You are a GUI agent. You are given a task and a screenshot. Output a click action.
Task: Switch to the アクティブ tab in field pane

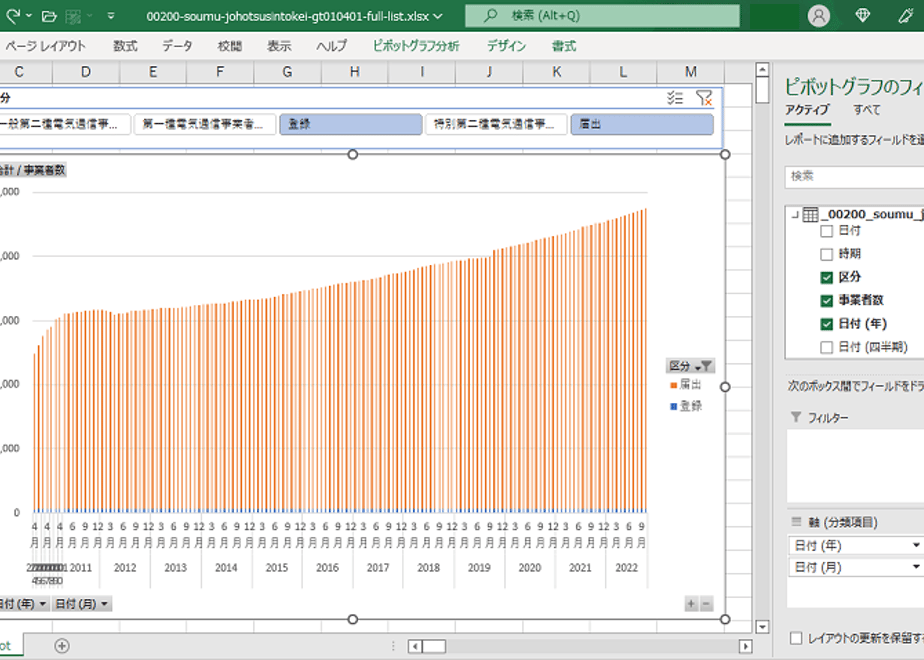(807, 110)
